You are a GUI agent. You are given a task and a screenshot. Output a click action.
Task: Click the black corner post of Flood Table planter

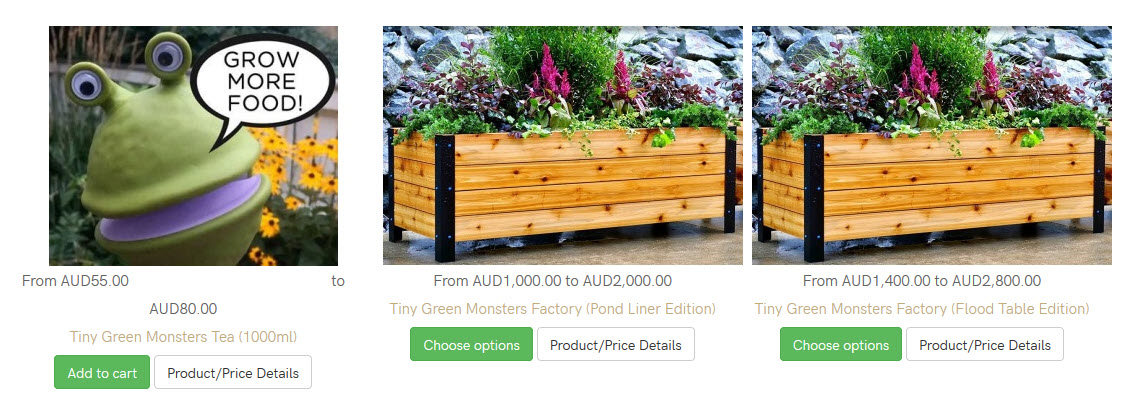click(814, 198)
